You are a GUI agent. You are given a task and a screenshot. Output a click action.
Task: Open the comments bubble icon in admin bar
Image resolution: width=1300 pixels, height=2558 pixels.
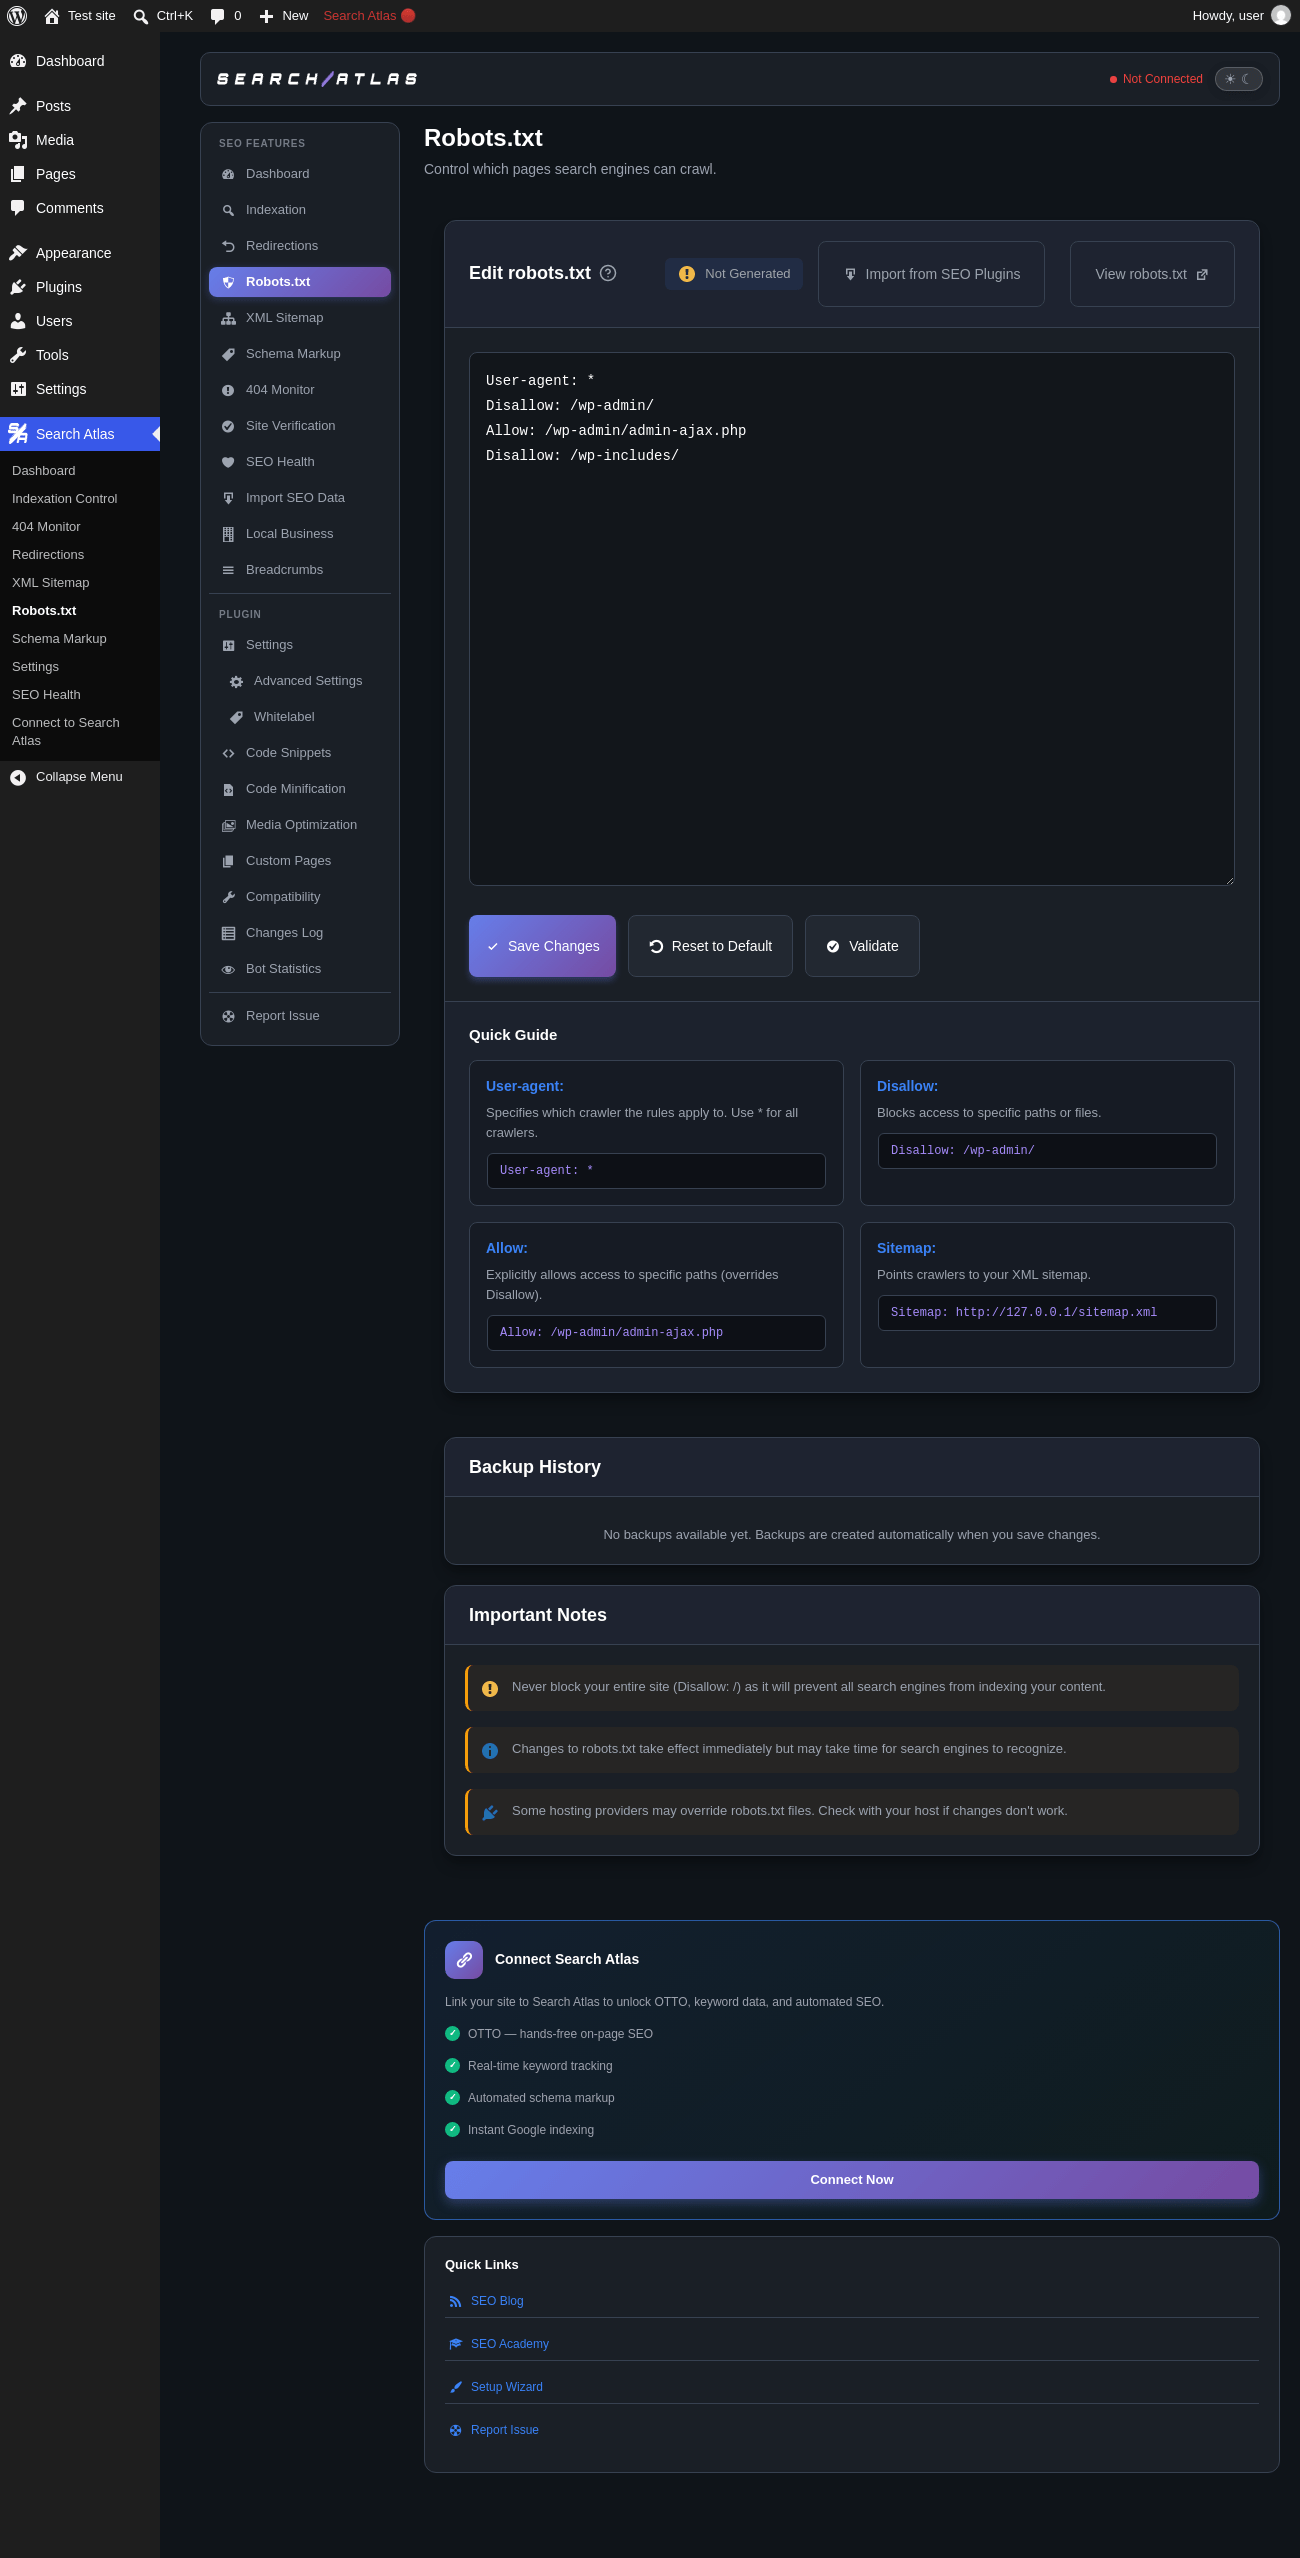[218, 16]
